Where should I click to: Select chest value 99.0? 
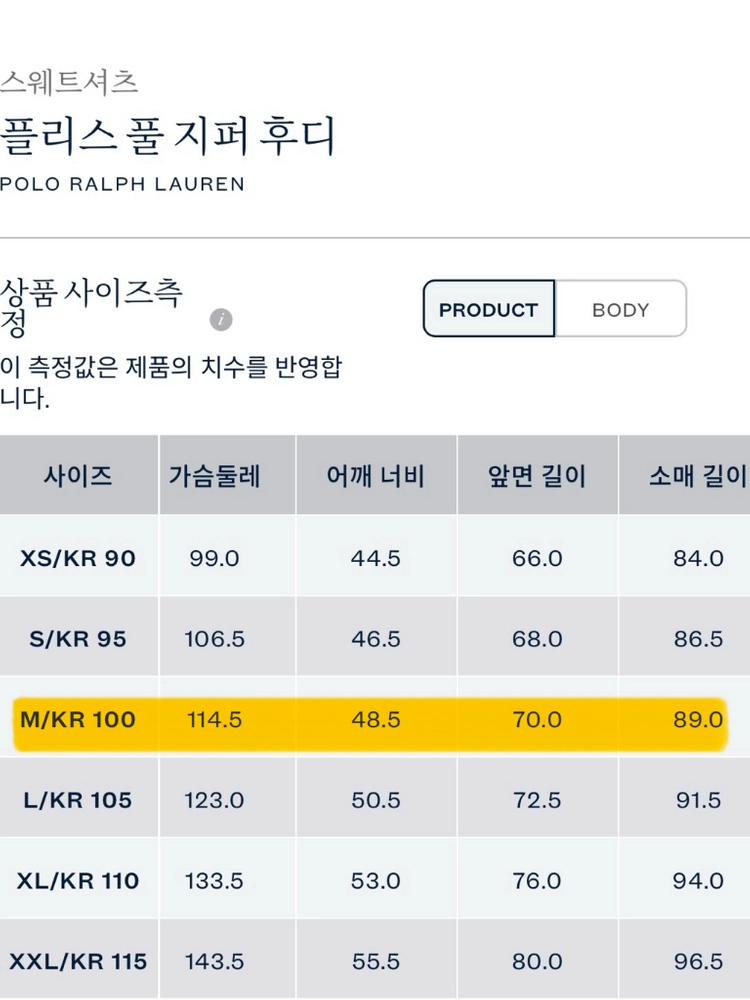[214, 558]
